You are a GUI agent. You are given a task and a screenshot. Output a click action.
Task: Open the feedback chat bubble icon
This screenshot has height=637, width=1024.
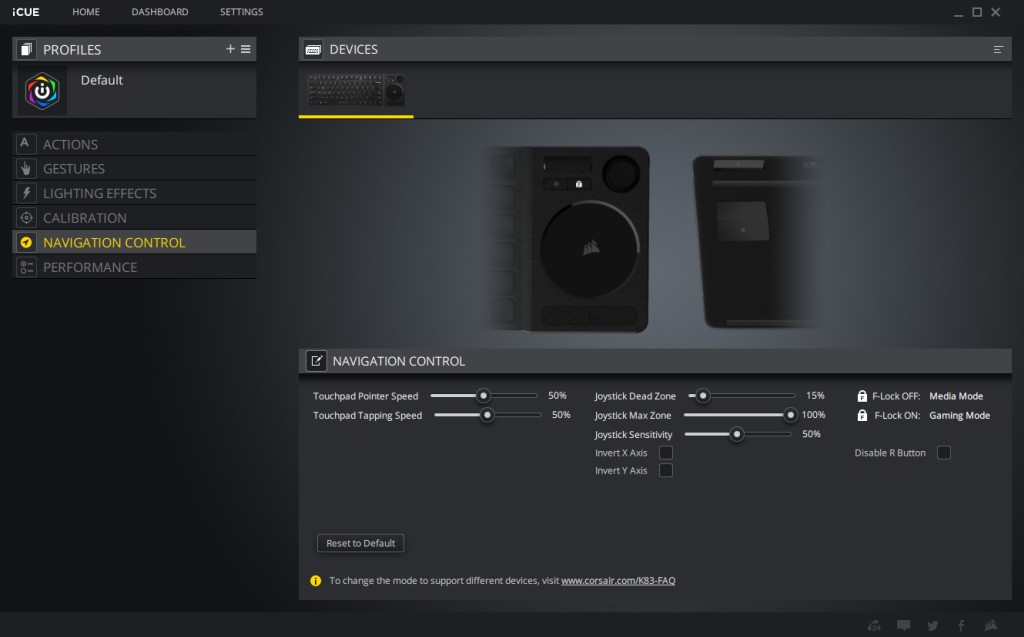pyautogui.click(x=903, y=625)
